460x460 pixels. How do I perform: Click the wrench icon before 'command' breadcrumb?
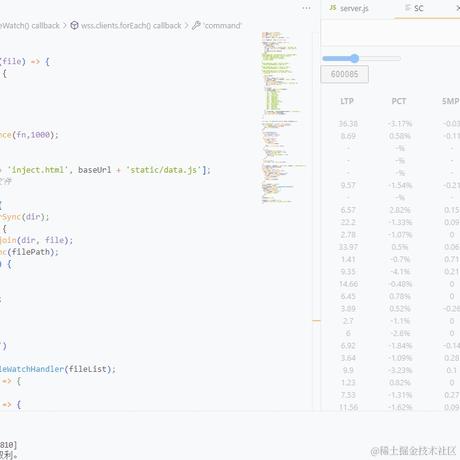tap(196, 25)
